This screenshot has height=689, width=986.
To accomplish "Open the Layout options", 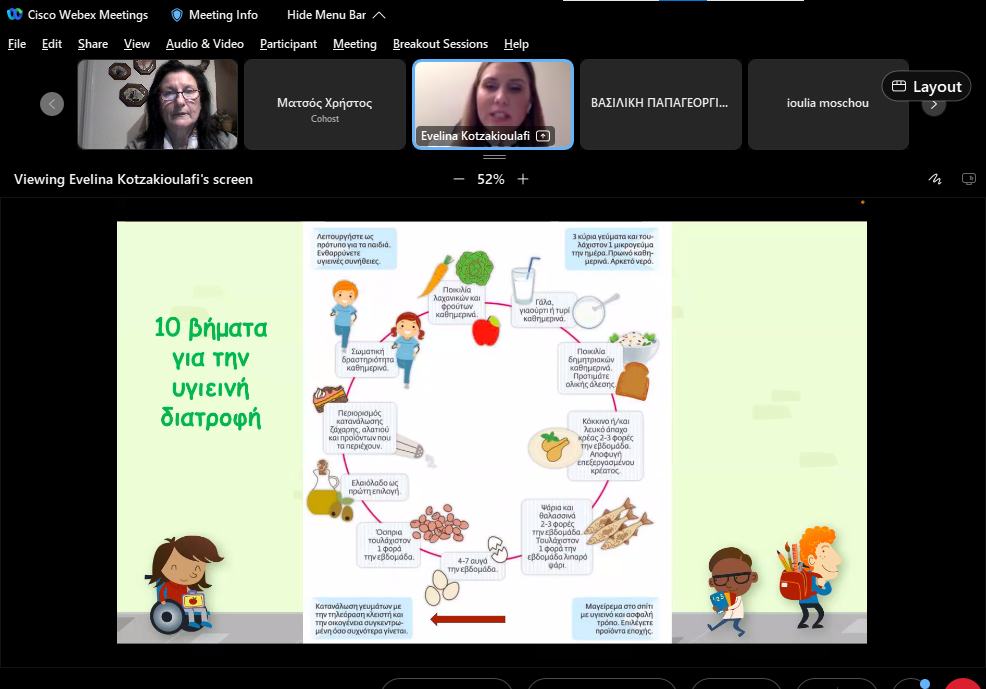I will click(926, 87).
